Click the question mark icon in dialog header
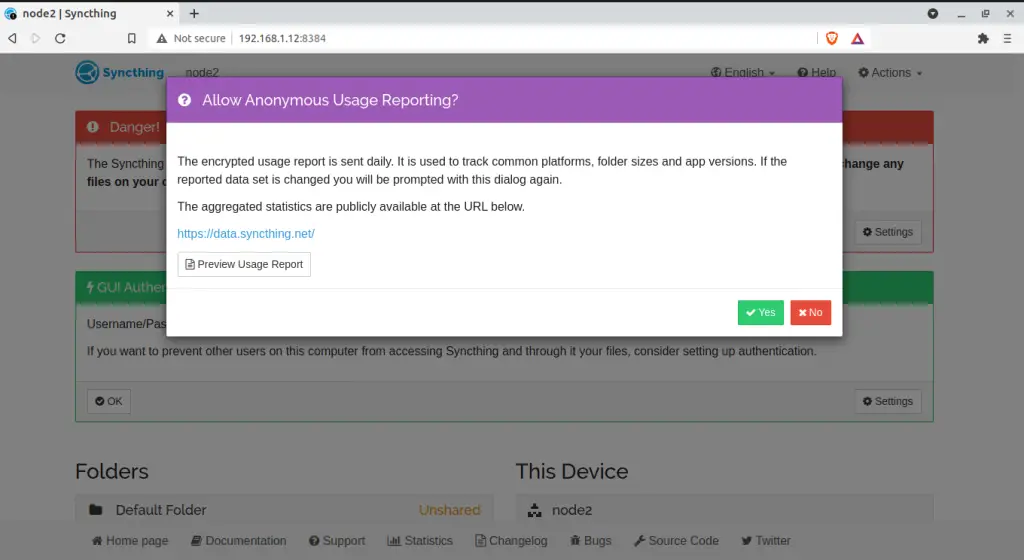This screenshot has height=560, width=1024. [x=185, y=100]
